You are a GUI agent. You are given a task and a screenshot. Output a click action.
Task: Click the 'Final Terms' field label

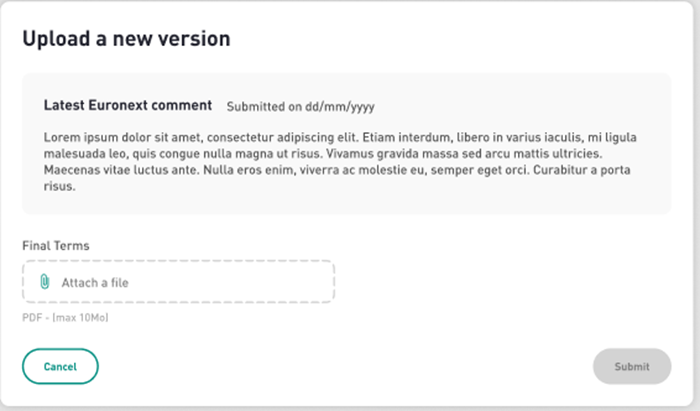click(x=56, y=245)
